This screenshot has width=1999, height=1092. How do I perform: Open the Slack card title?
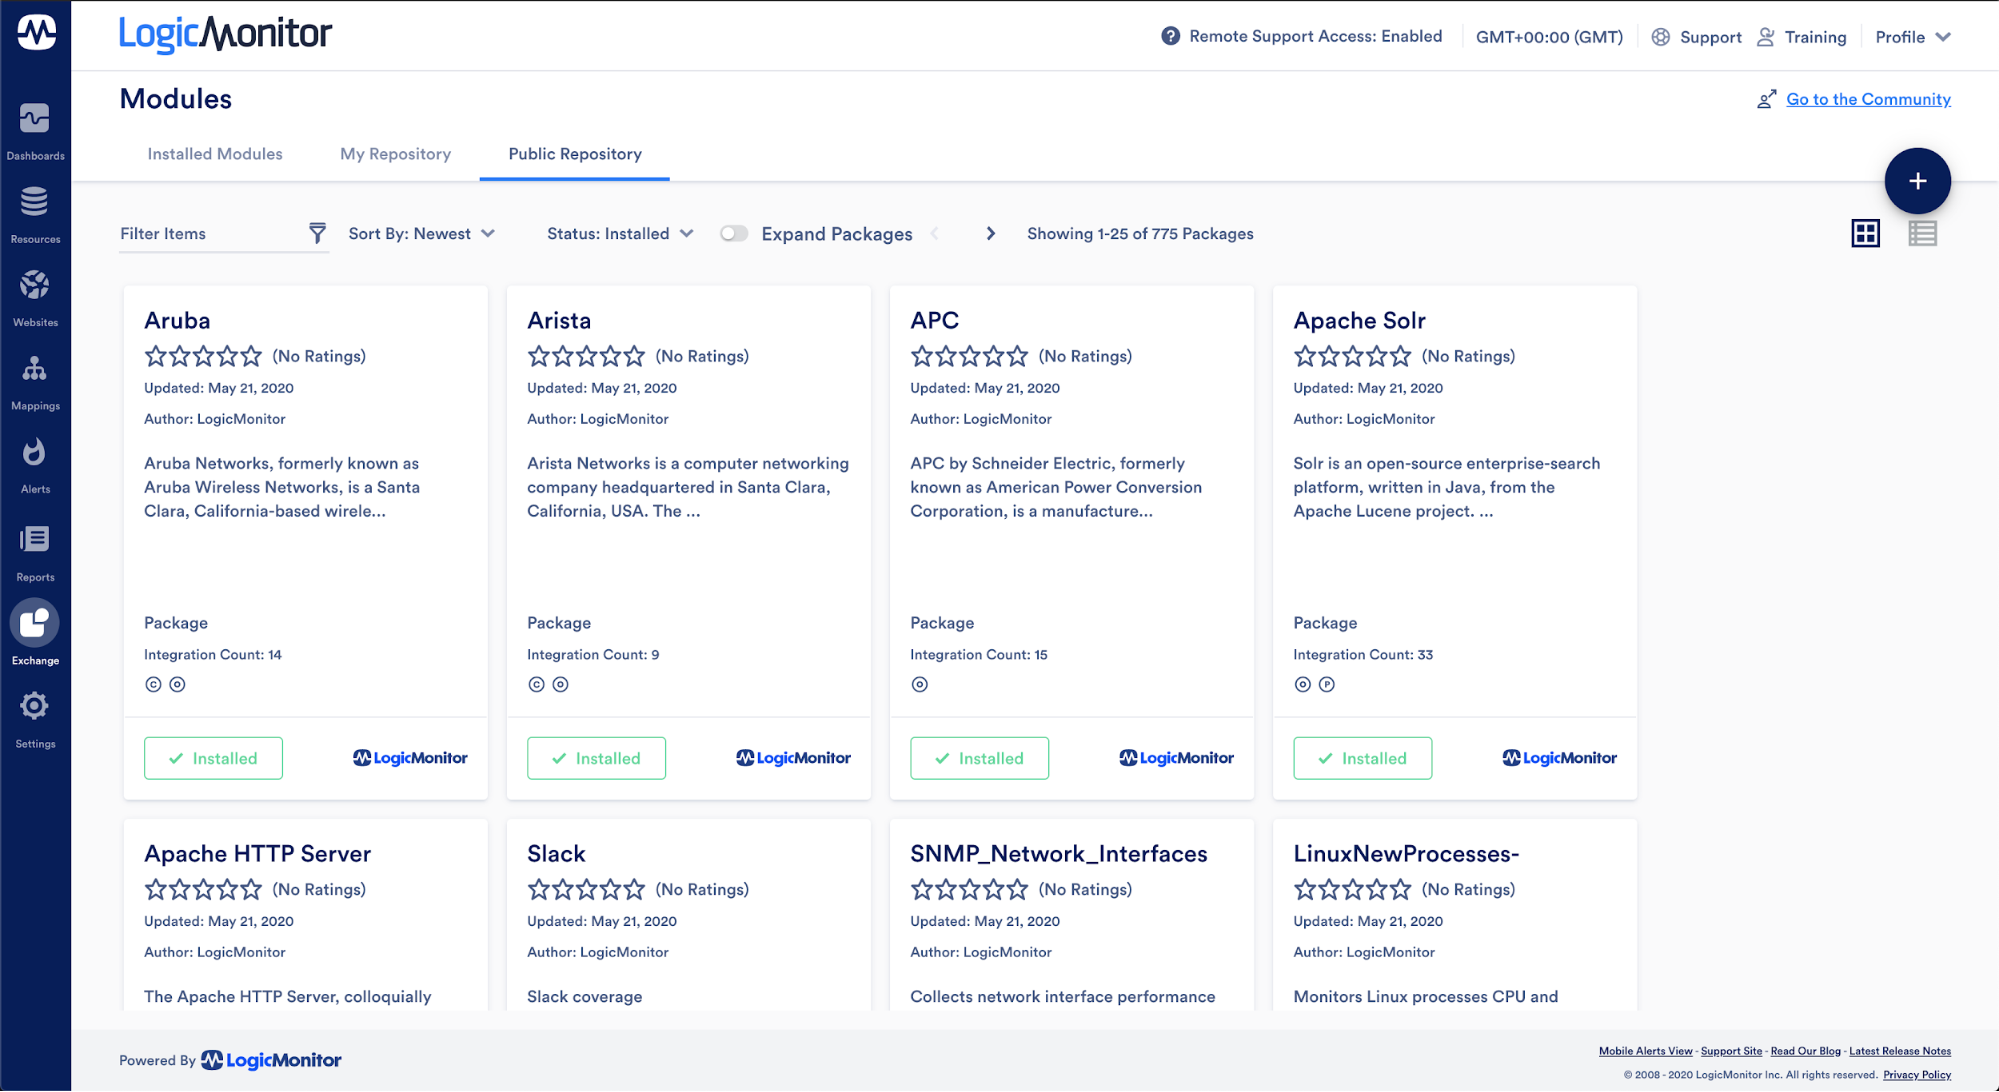click(556, 853)
